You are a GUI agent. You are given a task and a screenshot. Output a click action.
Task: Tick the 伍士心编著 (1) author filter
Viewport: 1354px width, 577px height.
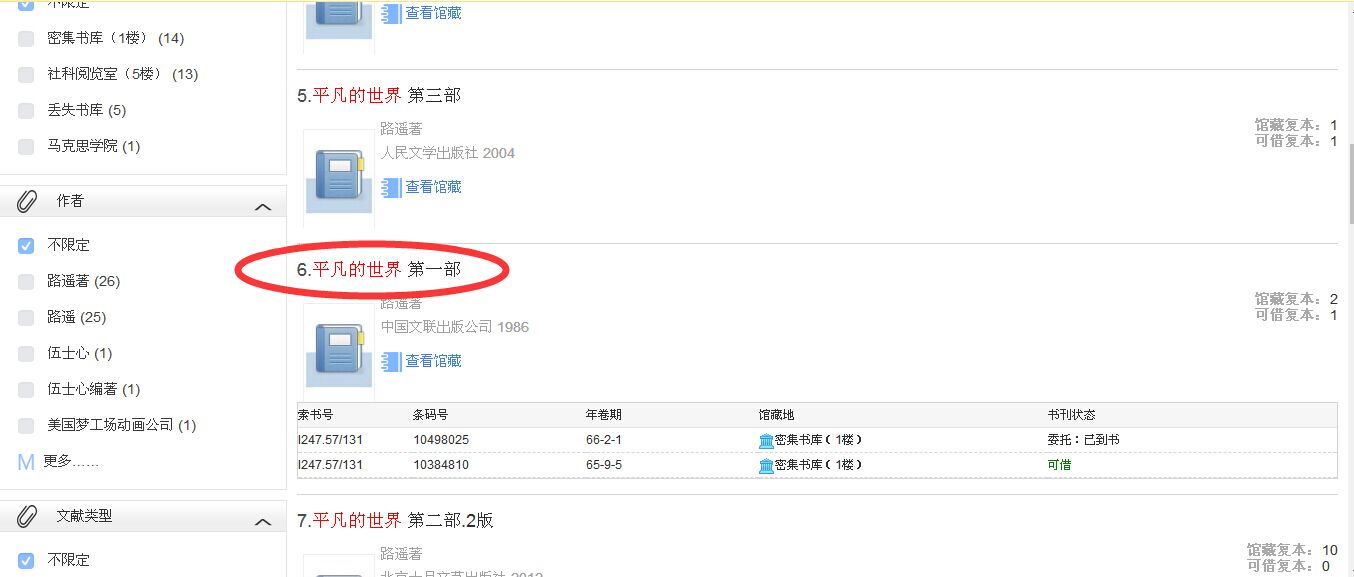[26, 390]
